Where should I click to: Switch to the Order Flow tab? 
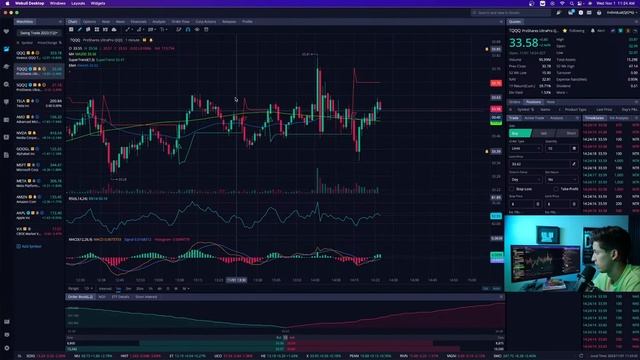pyautogui.click(x=180, y=22)
